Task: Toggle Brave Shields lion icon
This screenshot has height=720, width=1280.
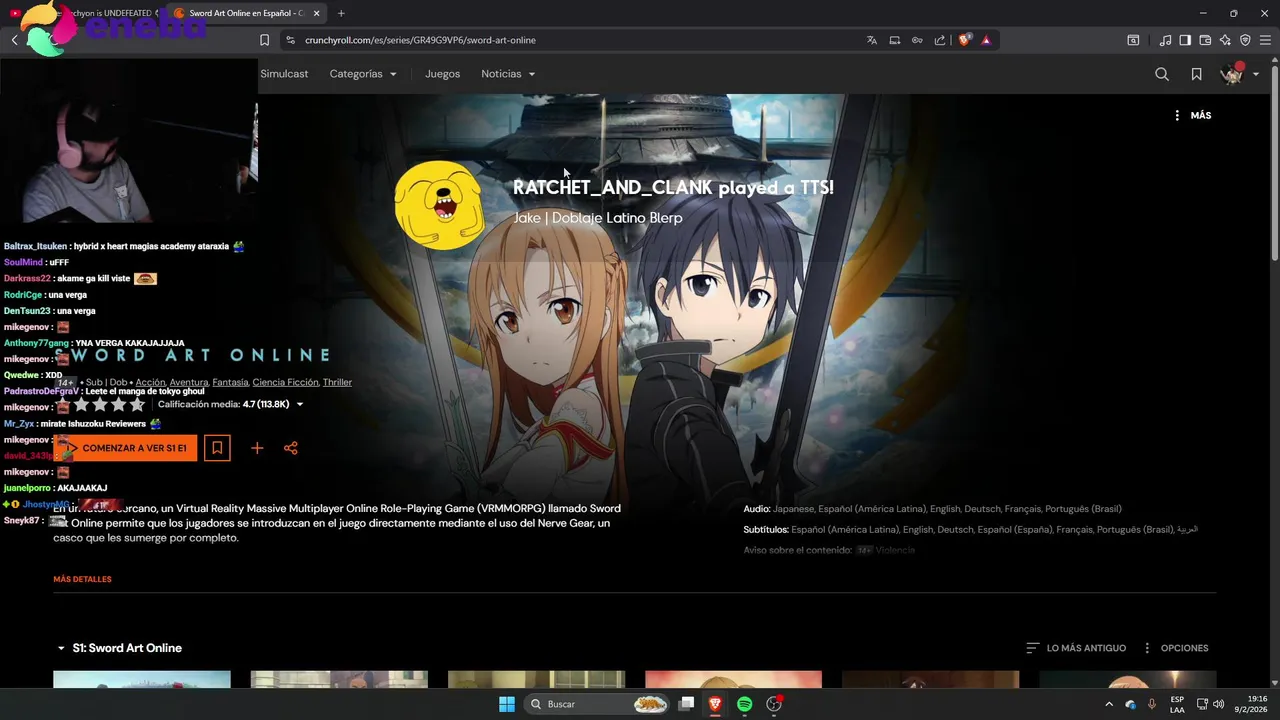Action: click(964, 40)
